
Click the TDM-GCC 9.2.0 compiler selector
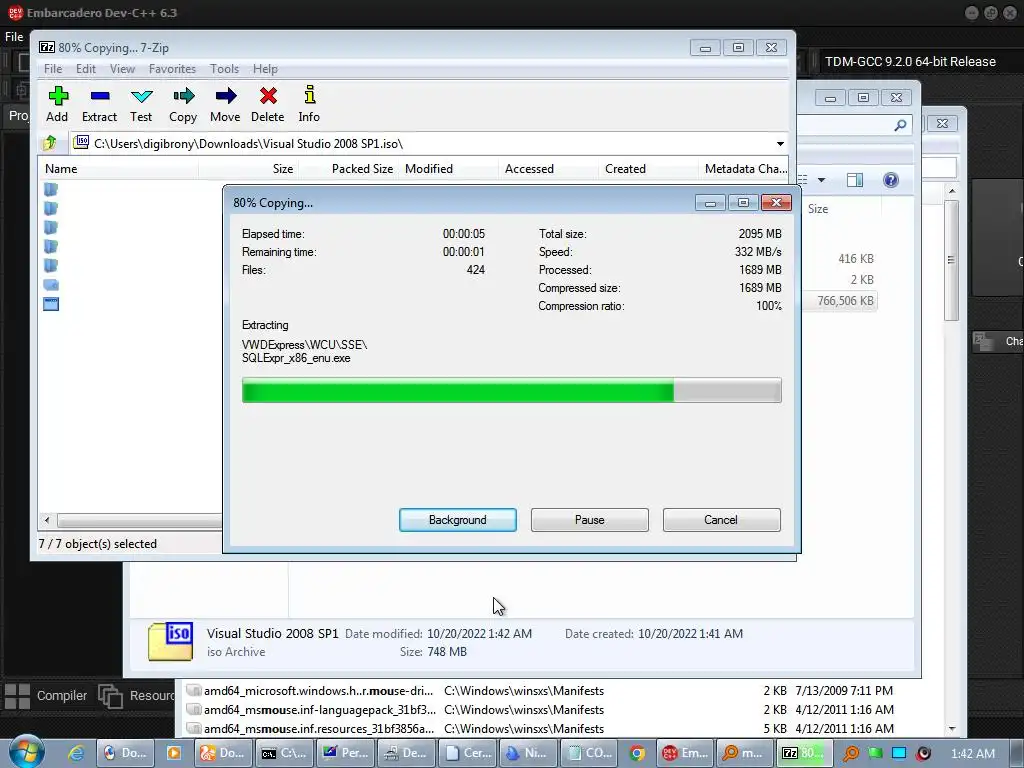[910, 61]
